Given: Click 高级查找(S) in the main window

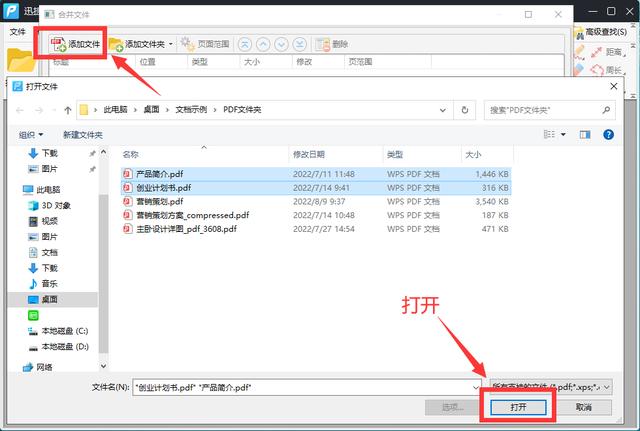Looking at the screenshot, I should pyautogui.click(x=601, y=32).
